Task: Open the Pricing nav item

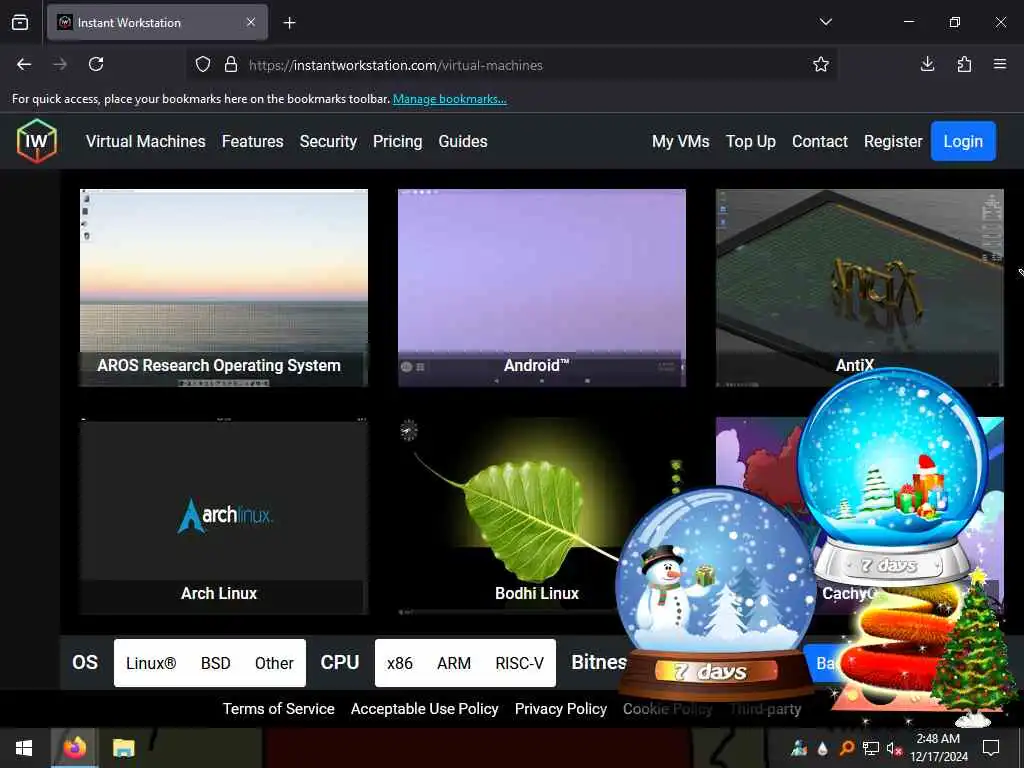Action: pyautogui.click(x=398, y=141)
